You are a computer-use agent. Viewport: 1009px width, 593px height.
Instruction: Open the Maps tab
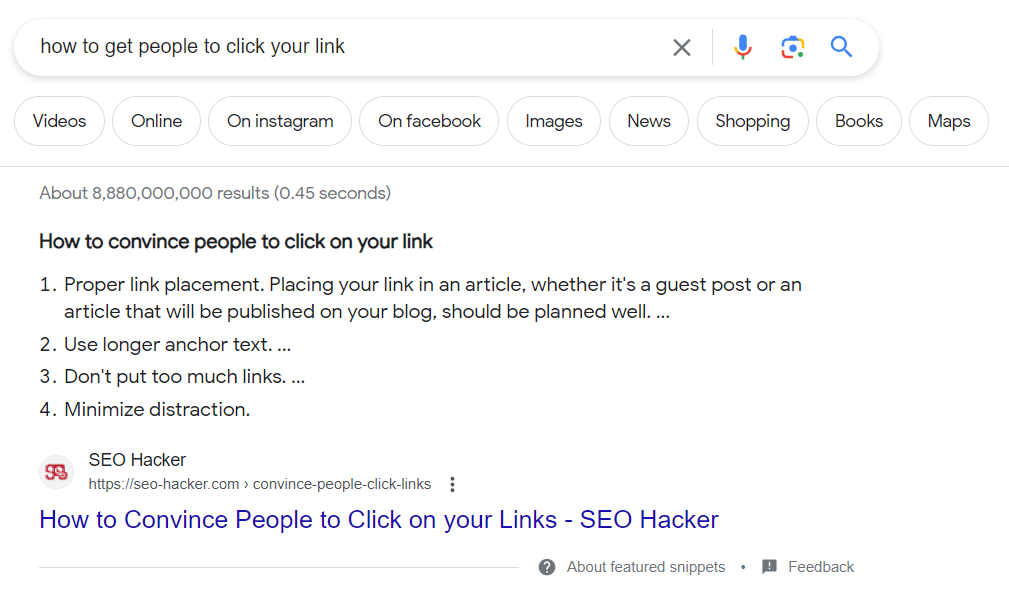click(x=948, y=121)
